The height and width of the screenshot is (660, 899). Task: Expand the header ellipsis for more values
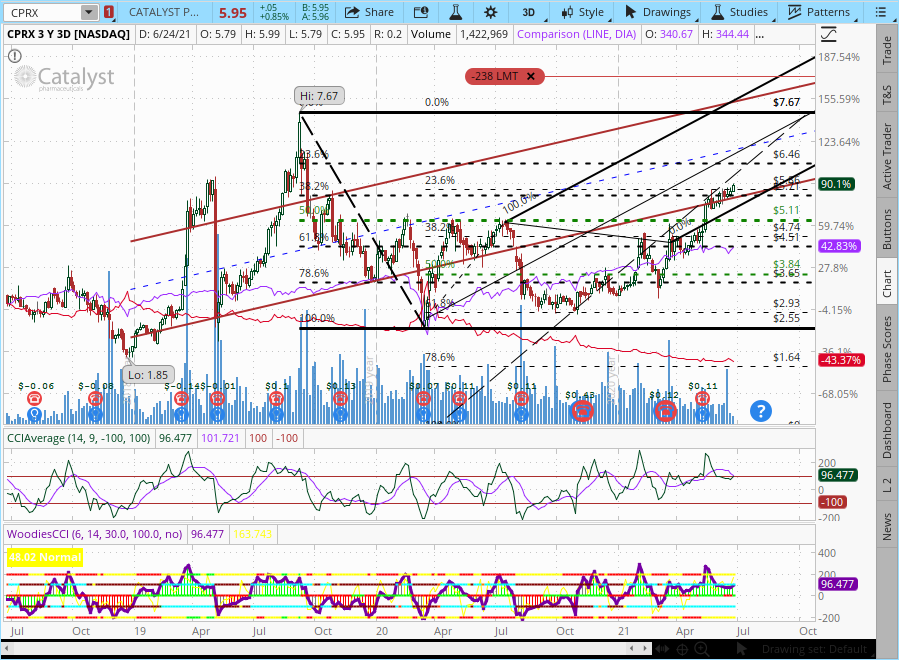760,34
